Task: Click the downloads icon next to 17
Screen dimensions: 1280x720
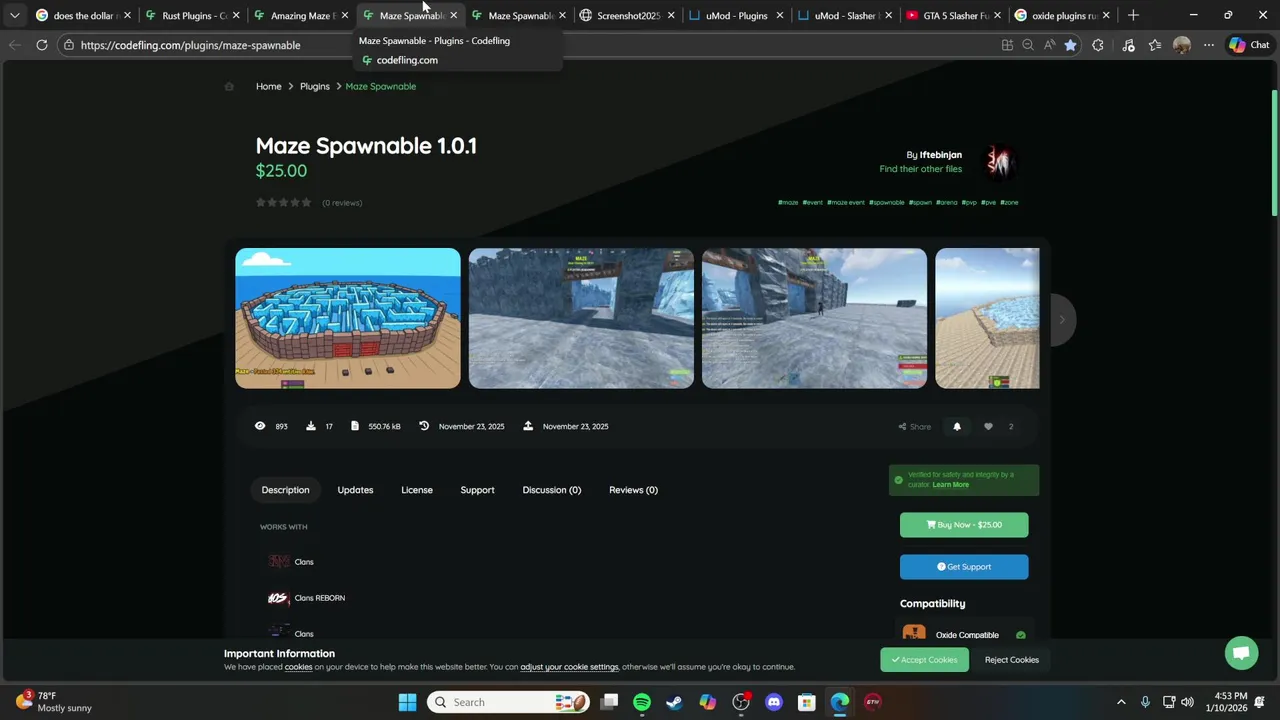Action: point(311,426)
